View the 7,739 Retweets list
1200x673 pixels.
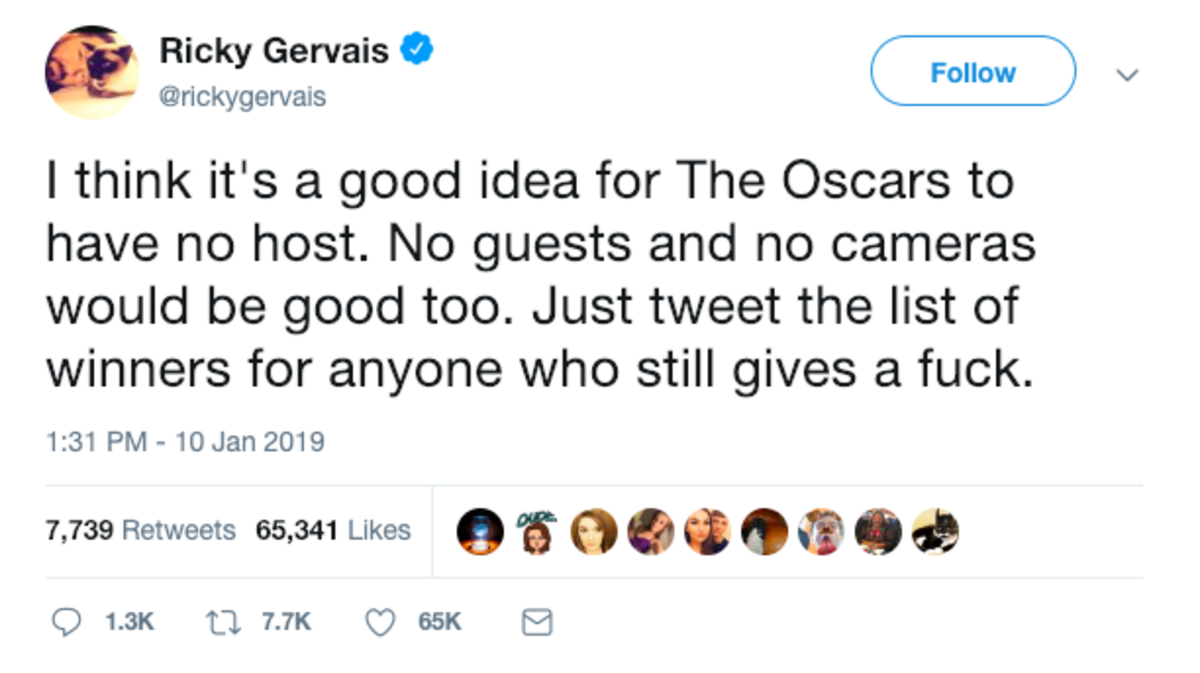(141, 530)
